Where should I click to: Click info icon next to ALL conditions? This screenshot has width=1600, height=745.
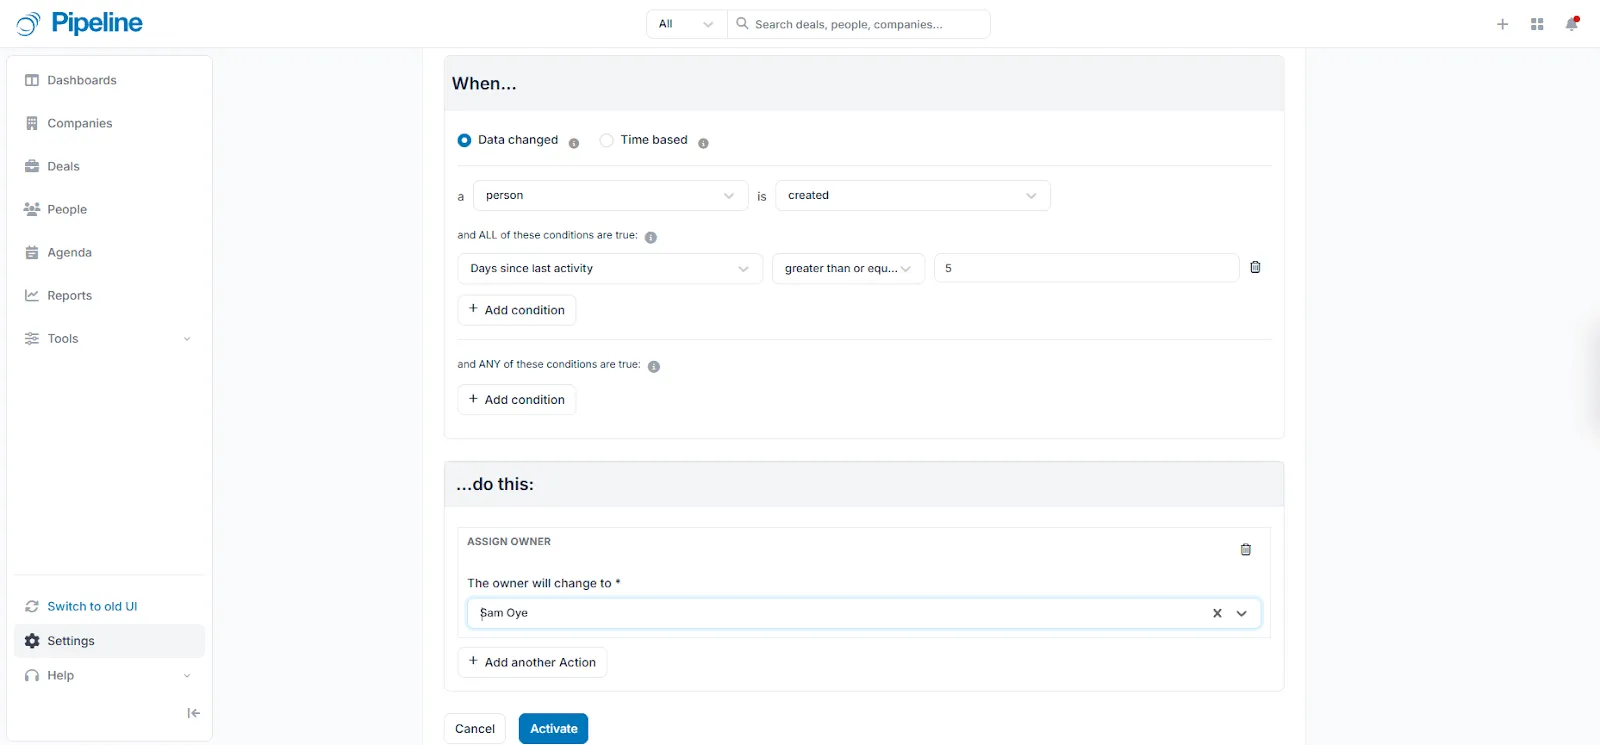tap(651, 238)
